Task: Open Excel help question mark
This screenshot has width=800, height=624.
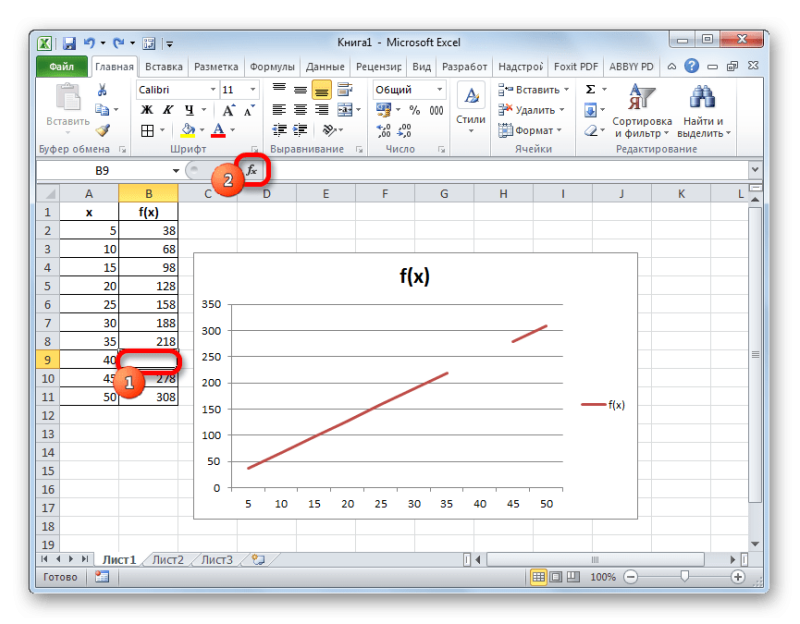Action: click(692, 66)
